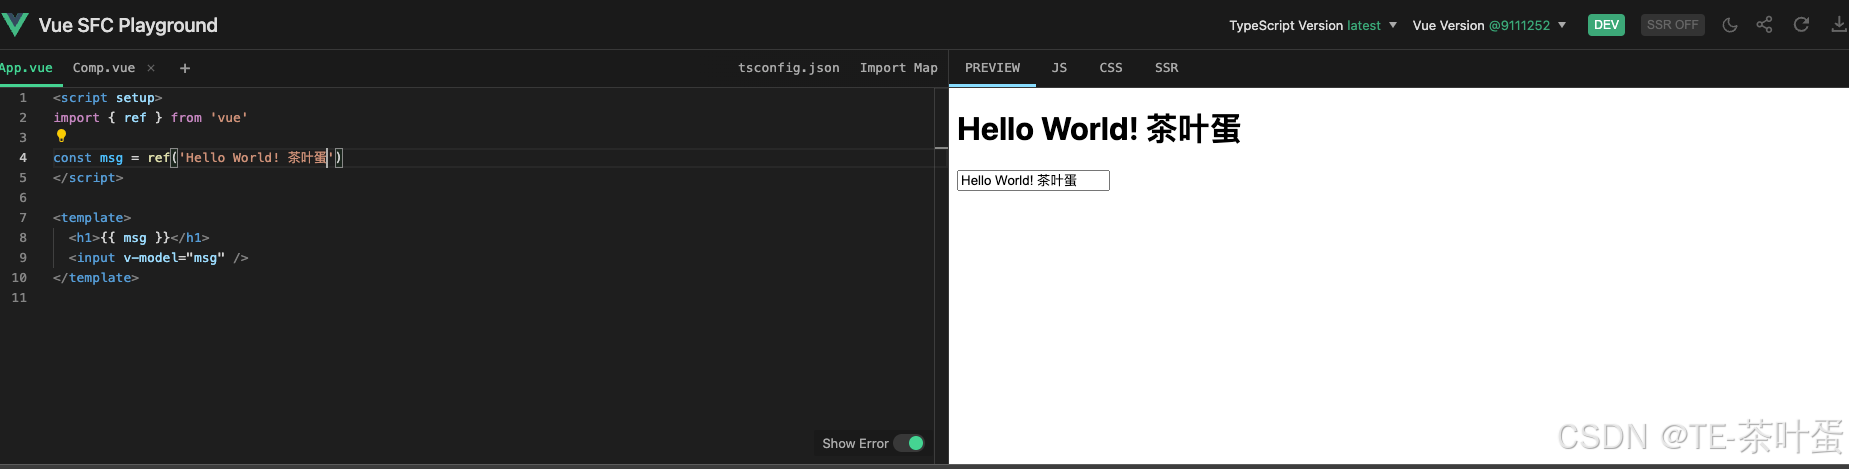This screenshot has height=469, width=1849.
Task: Click the lightbulb quick-fix icon
Action: [x=61, y=136]
